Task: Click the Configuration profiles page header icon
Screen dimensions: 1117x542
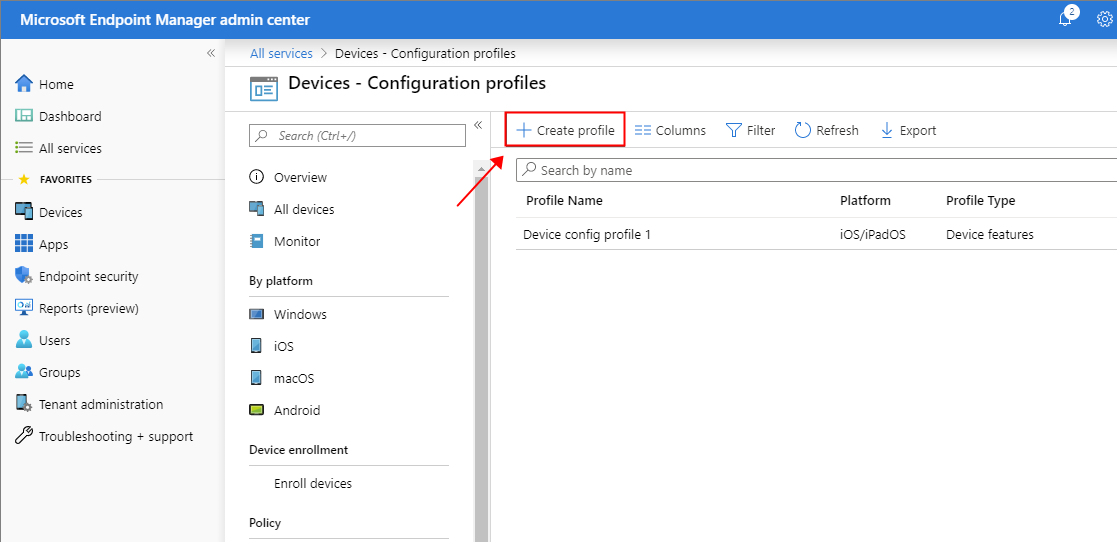Action: [x=264, y=89]
